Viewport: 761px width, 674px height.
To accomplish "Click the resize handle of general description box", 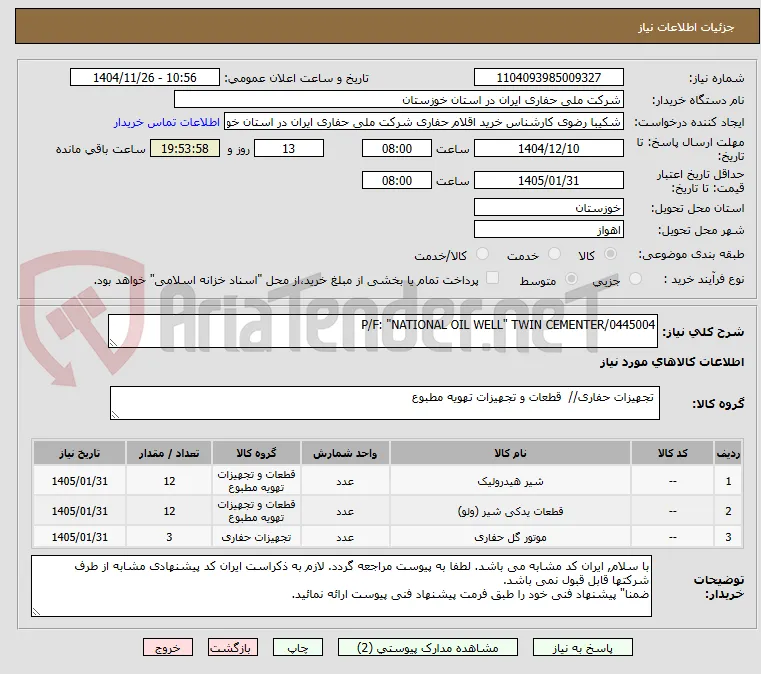I will pos(113,343).
